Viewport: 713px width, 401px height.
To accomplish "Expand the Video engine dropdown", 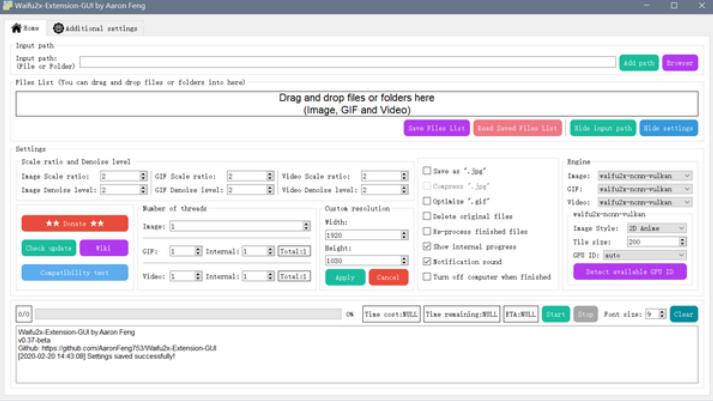I will 644,202.
